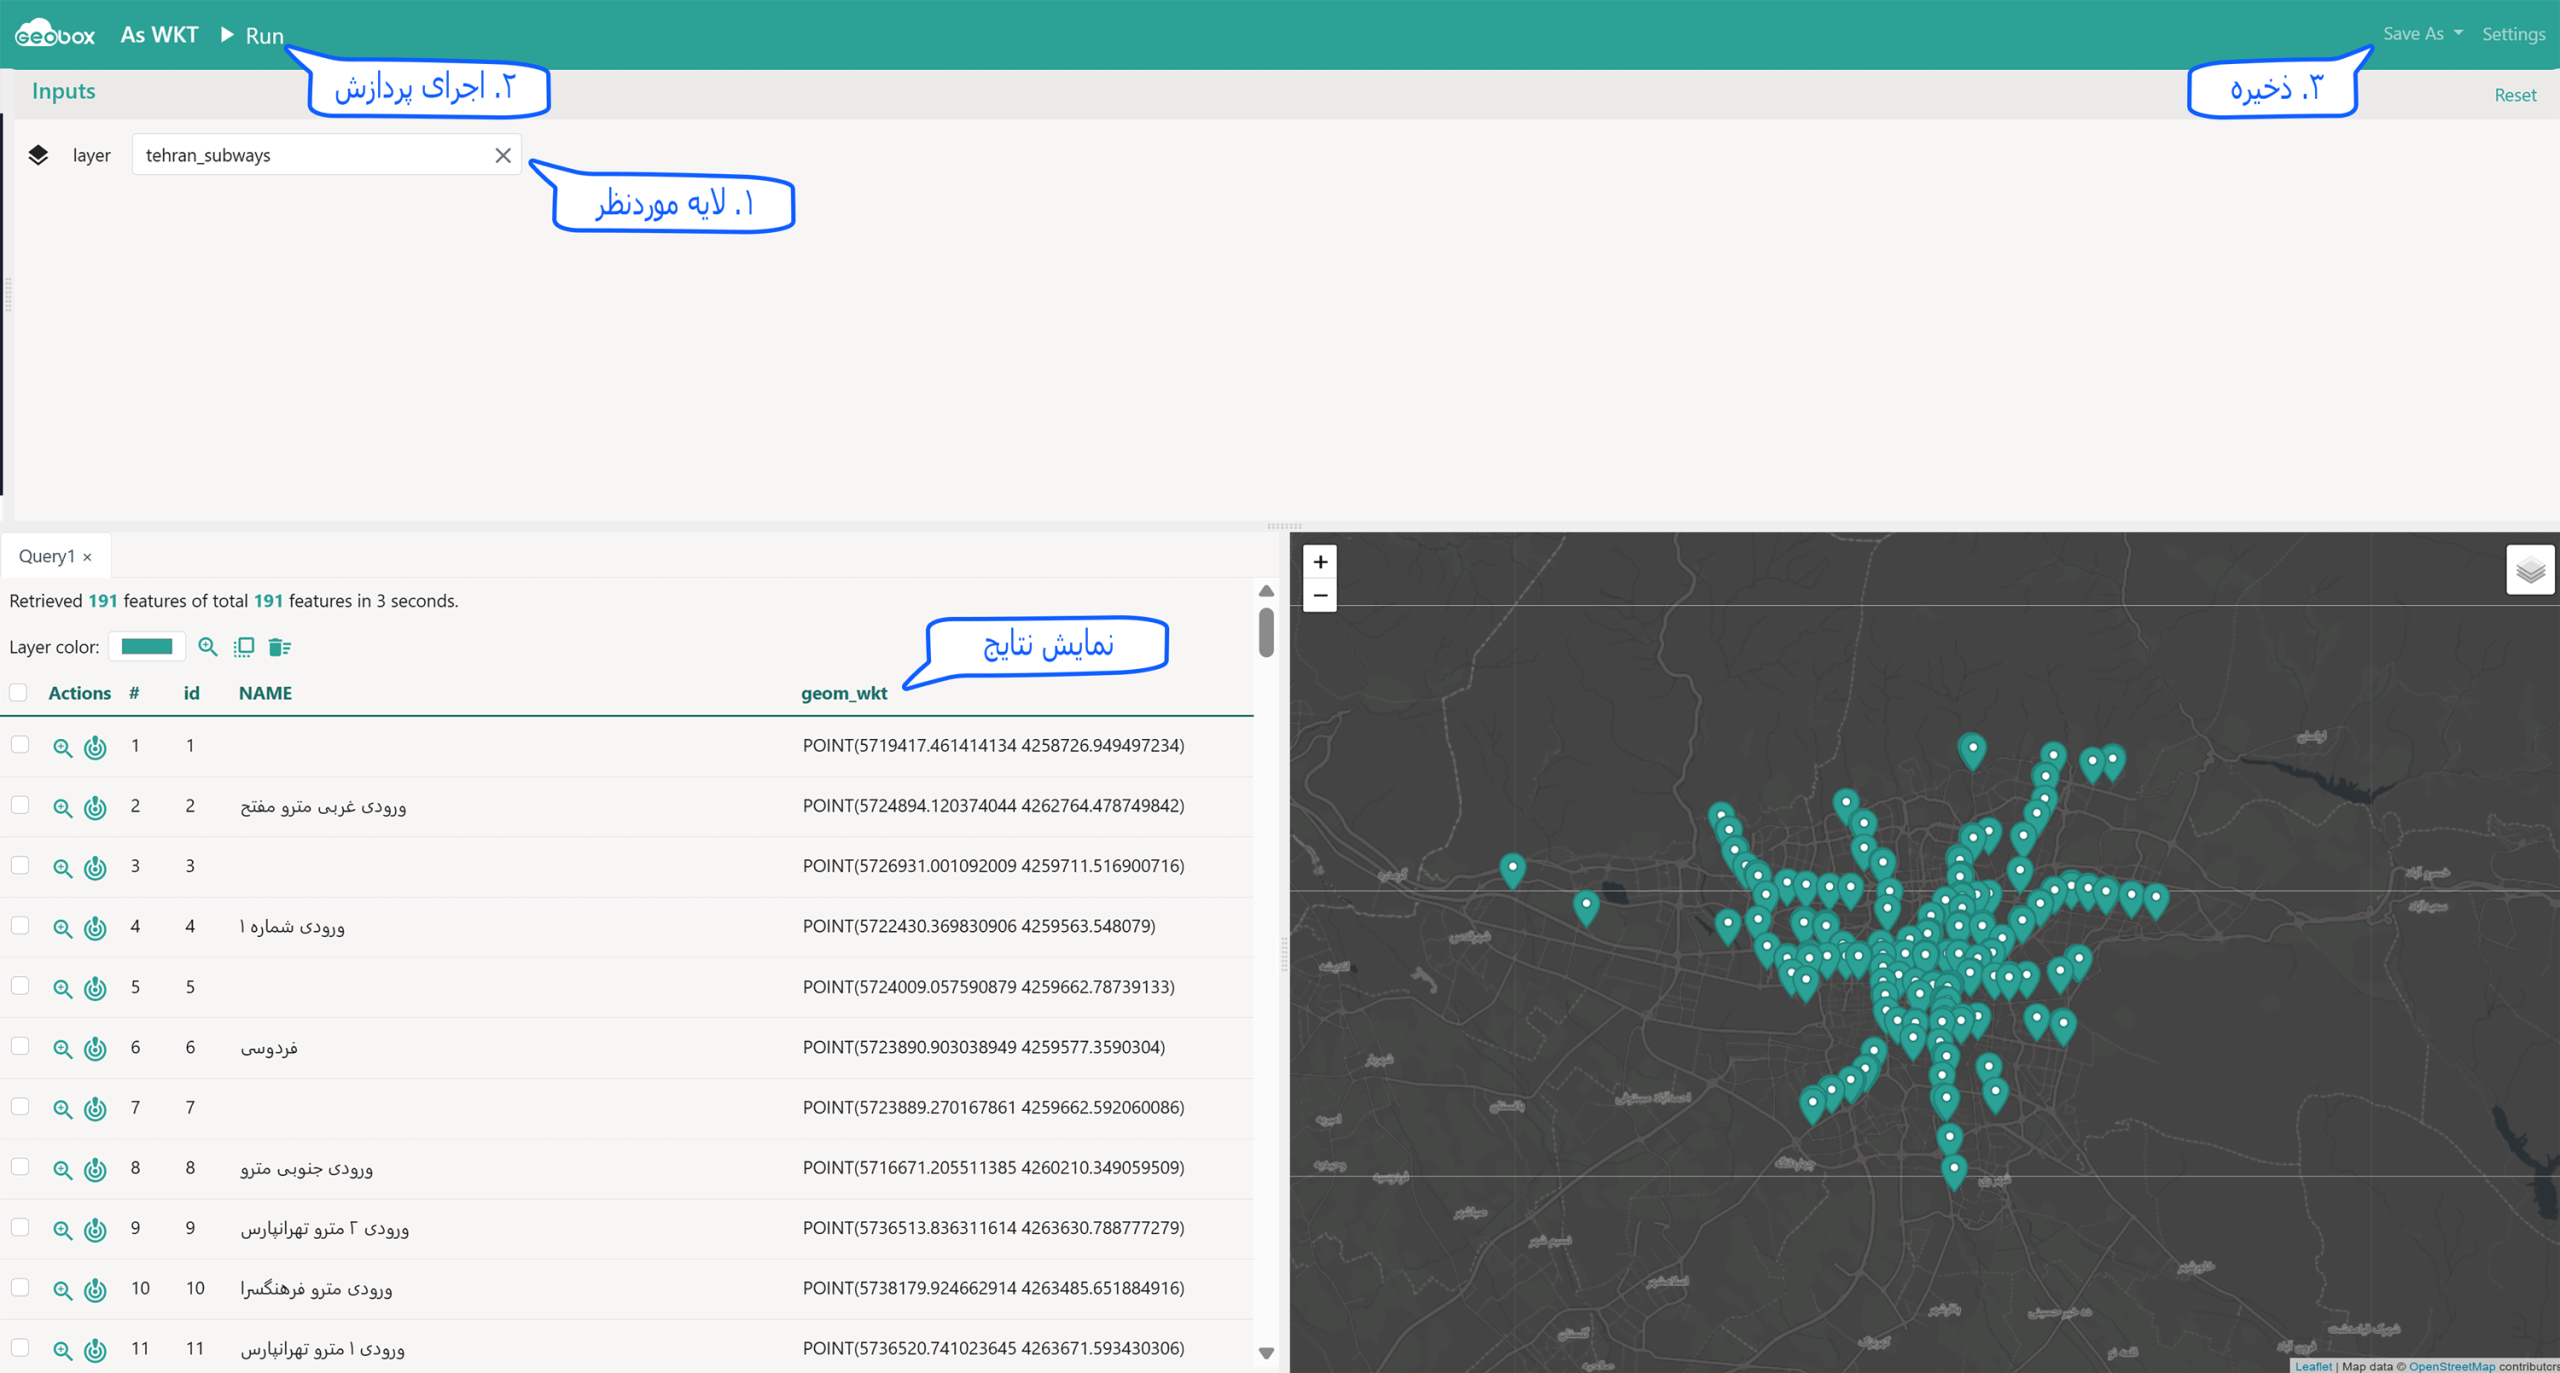2560x1373 pixels.
Task: Zoom to feature in row 10
Action: [63, 1289]
